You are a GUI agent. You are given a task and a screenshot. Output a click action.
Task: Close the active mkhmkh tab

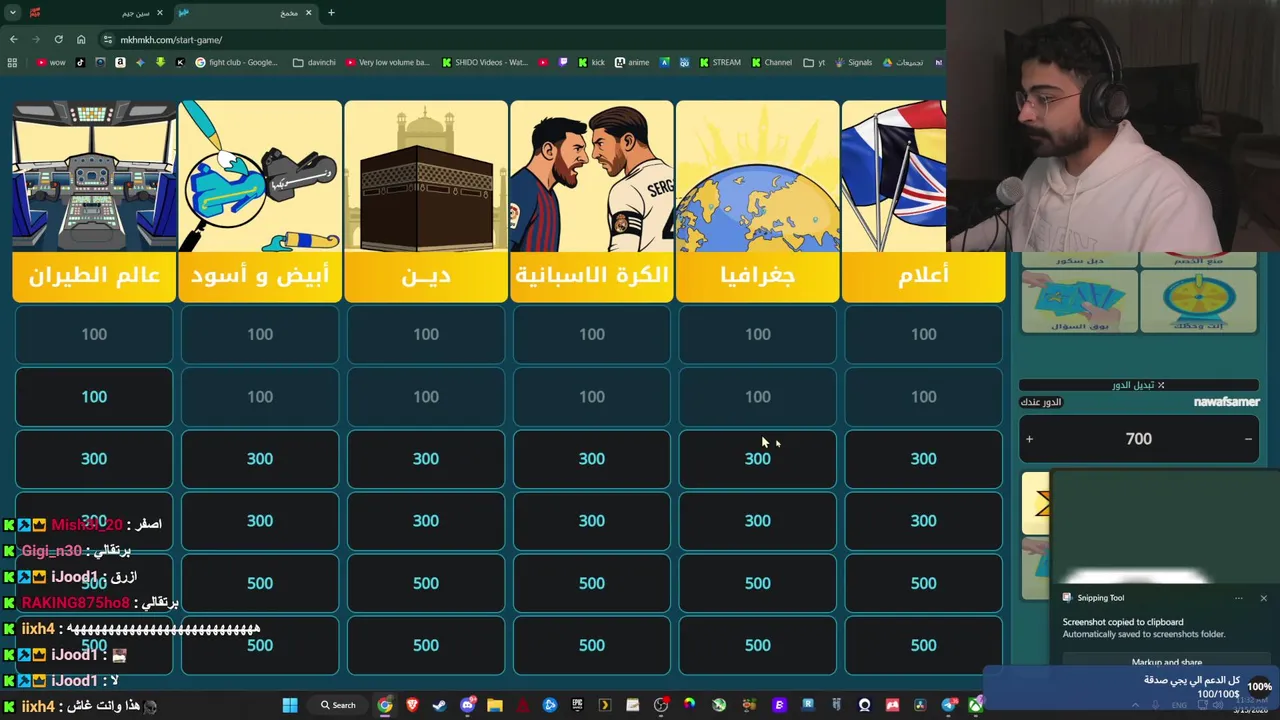pos(308,13)
